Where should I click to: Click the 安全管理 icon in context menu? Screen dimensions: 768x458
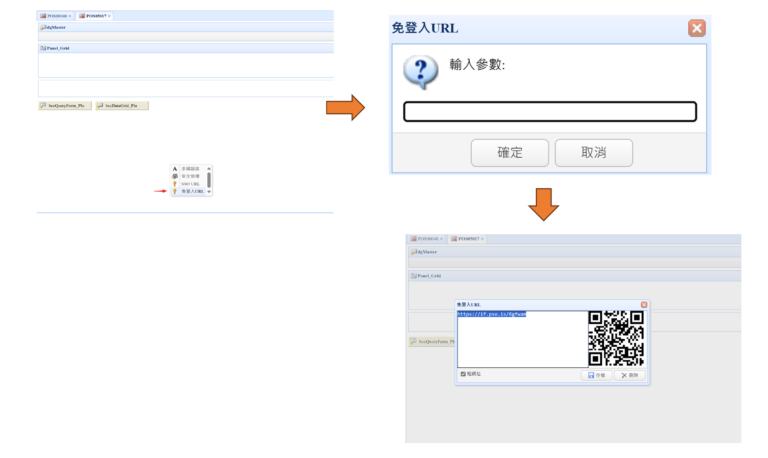click(x=175, y=176)
